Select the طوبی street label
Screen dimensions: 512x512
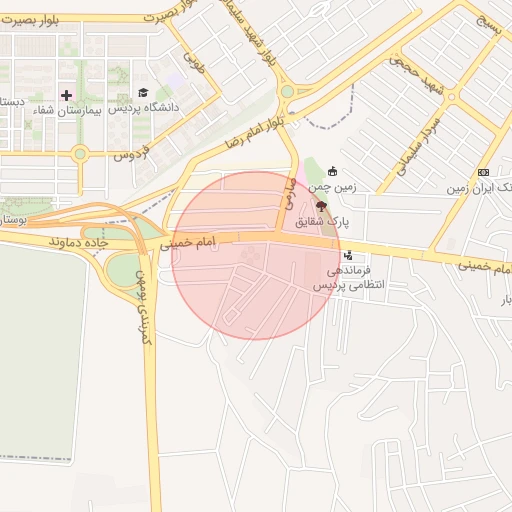(194, 62)
